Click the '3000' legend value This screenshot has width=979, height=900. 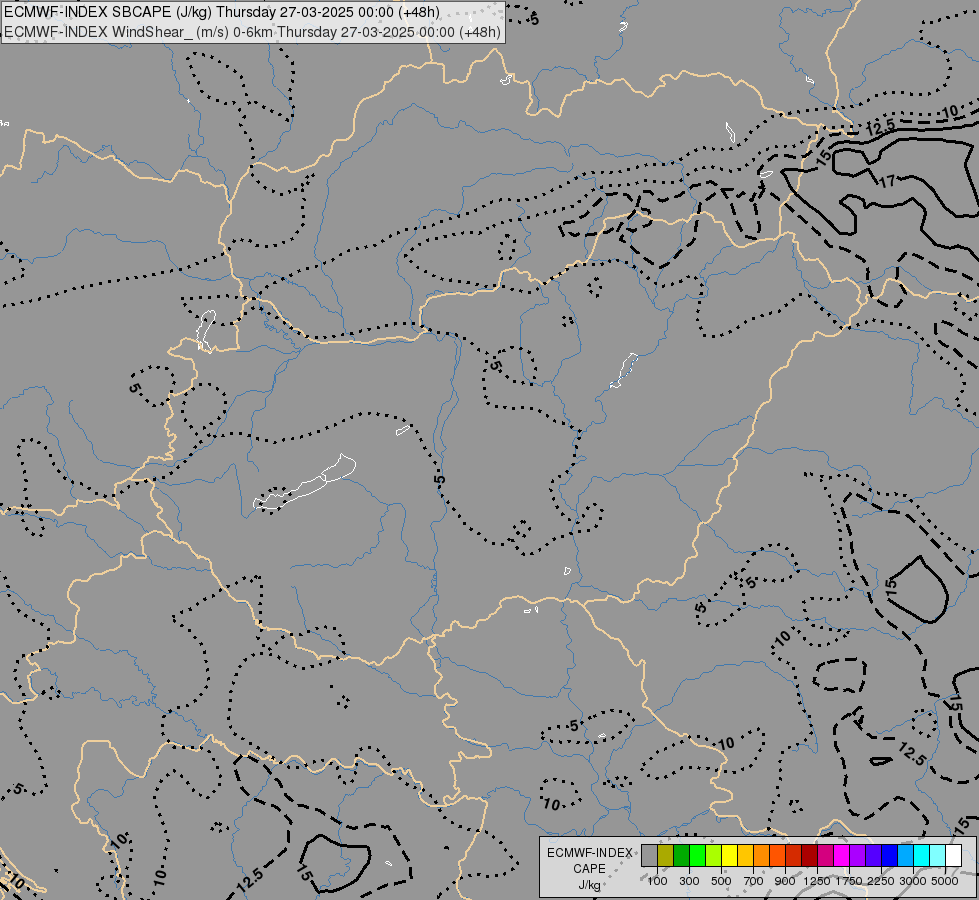[x=913, y=881]
